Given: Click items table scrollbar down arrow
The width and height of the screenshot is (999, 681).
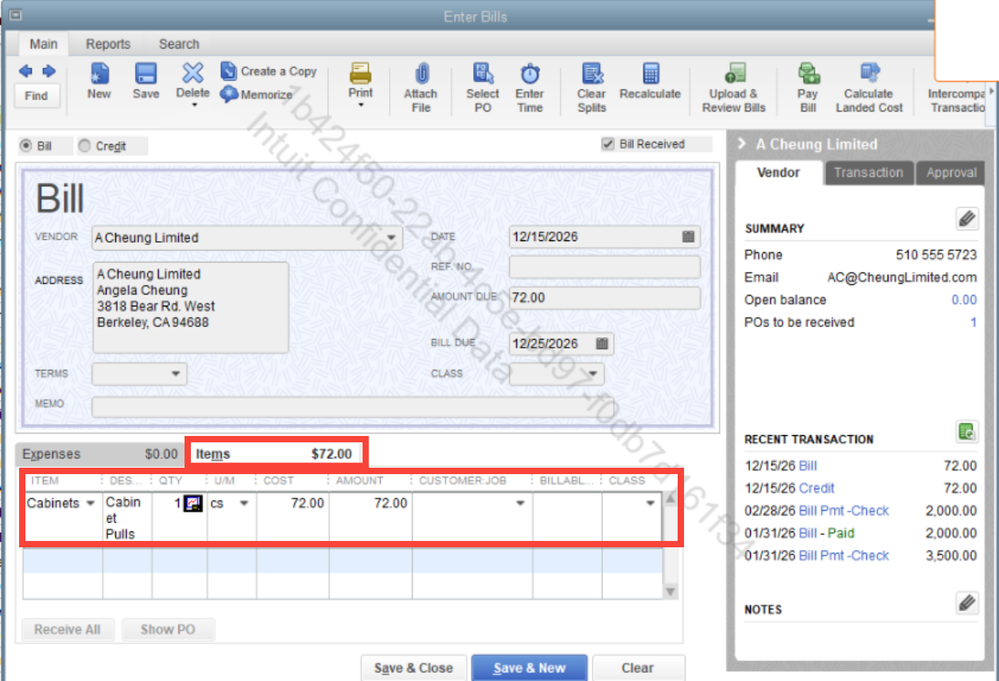Looking at the screenshot, I should [x=670, y=592].
